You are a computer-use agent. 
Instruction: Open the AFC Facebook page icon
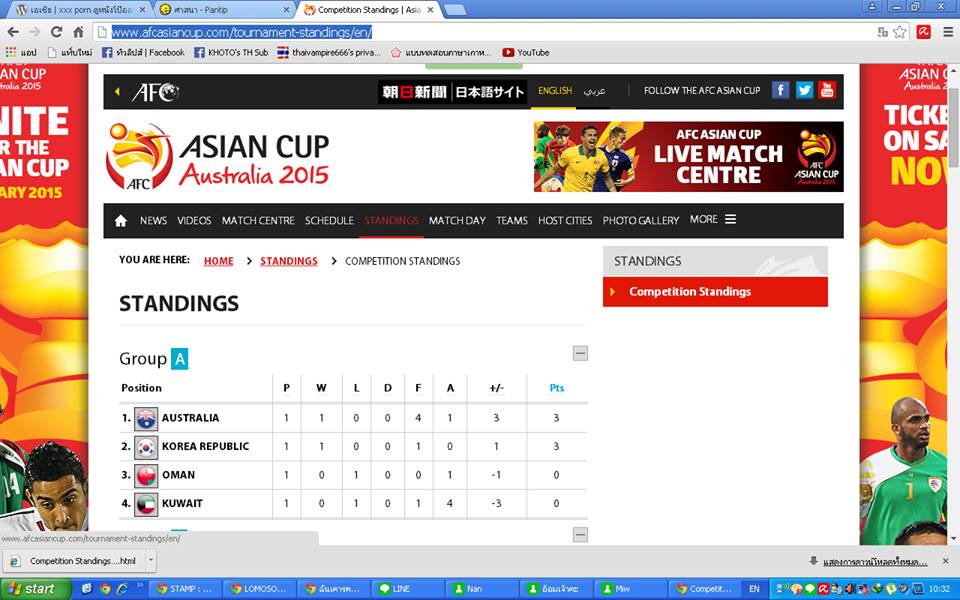click(x=780, y=91)
